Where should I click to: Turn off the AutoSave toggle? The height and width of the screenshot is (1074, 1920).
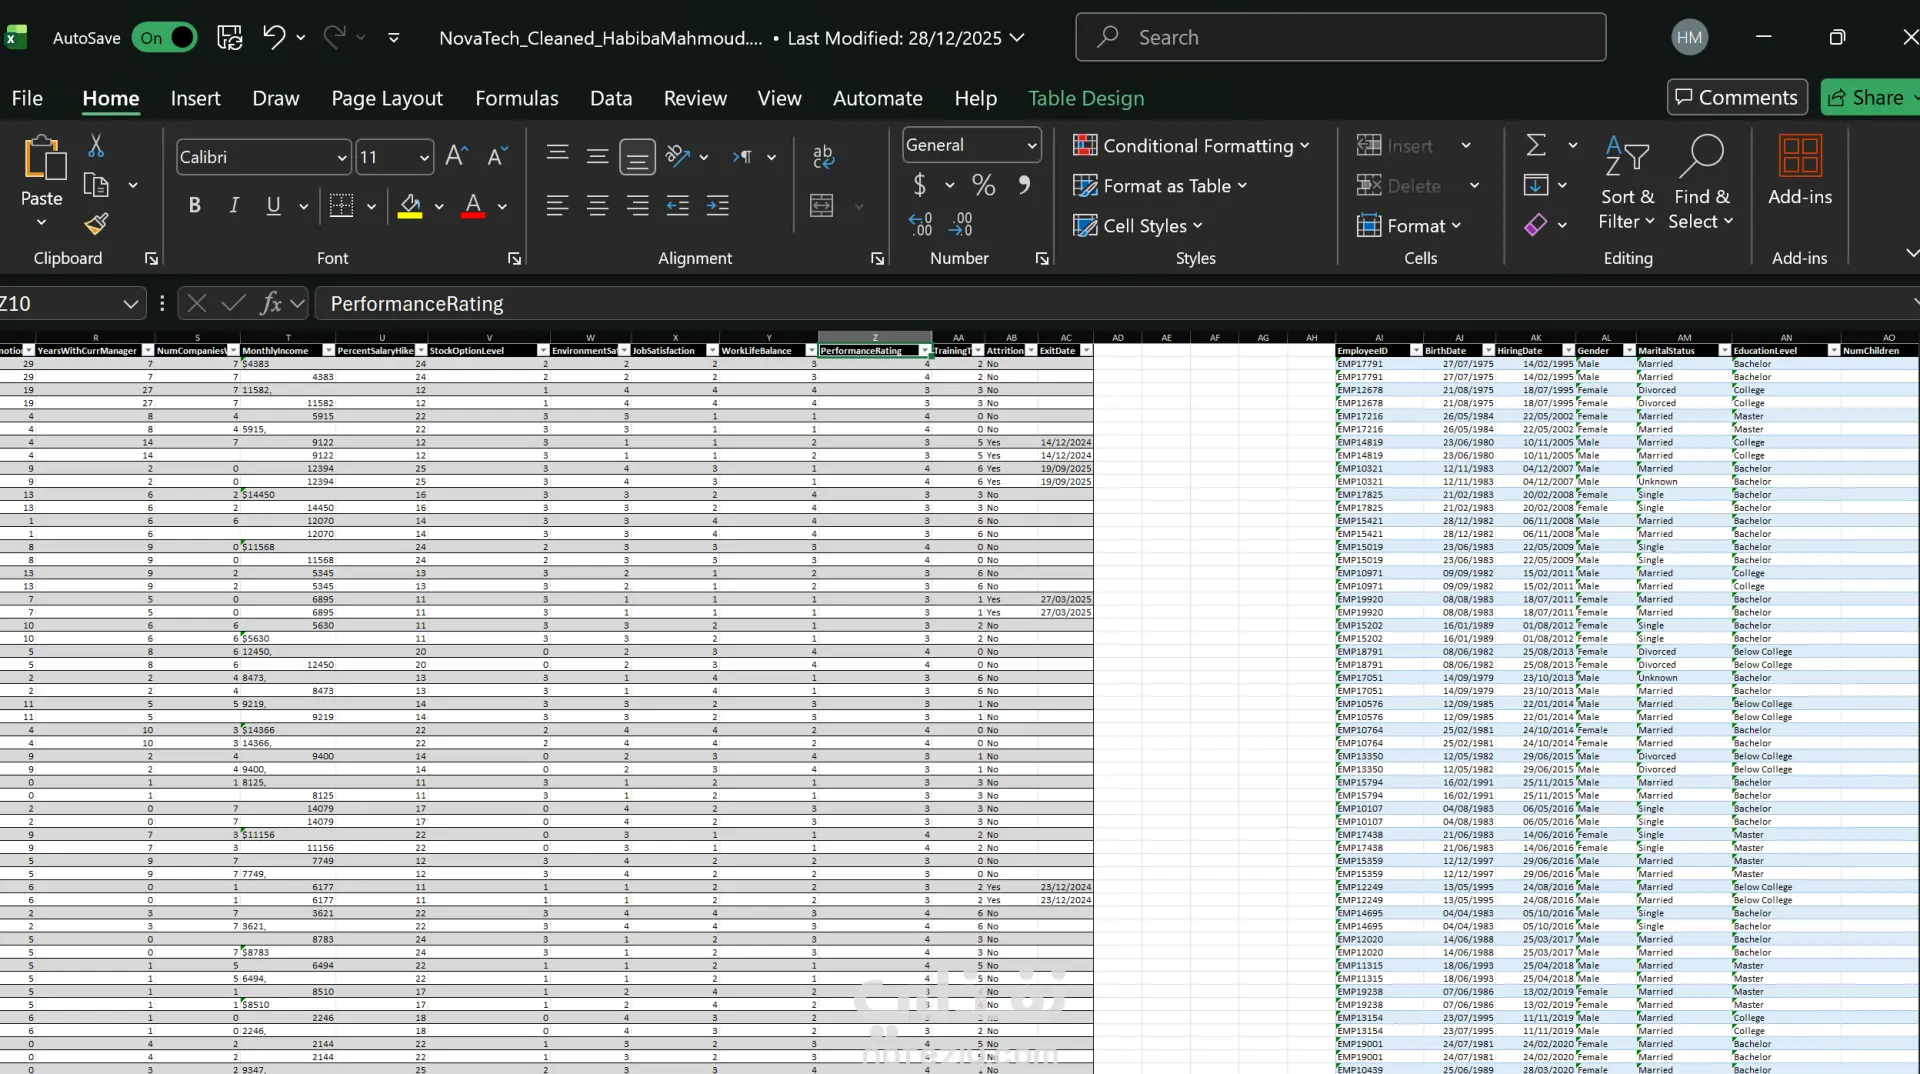click(165, 38)
